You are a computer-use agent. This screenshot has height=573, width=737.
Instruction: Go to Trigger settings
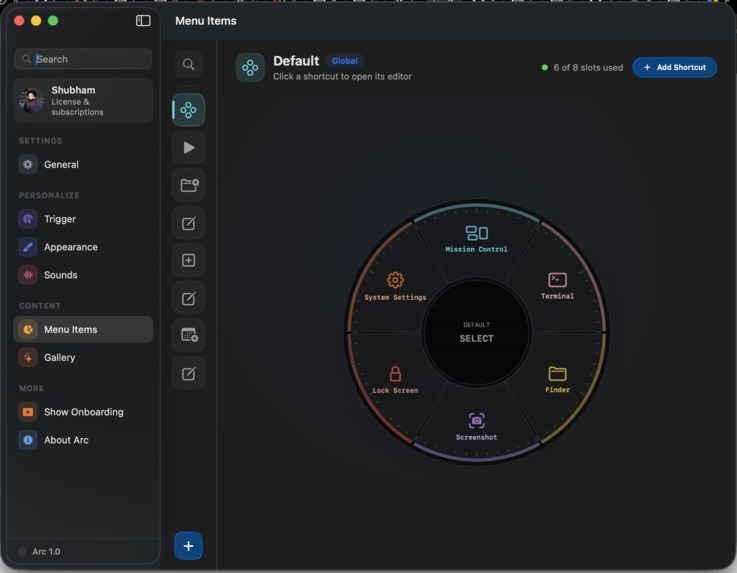tap(83, 219)
